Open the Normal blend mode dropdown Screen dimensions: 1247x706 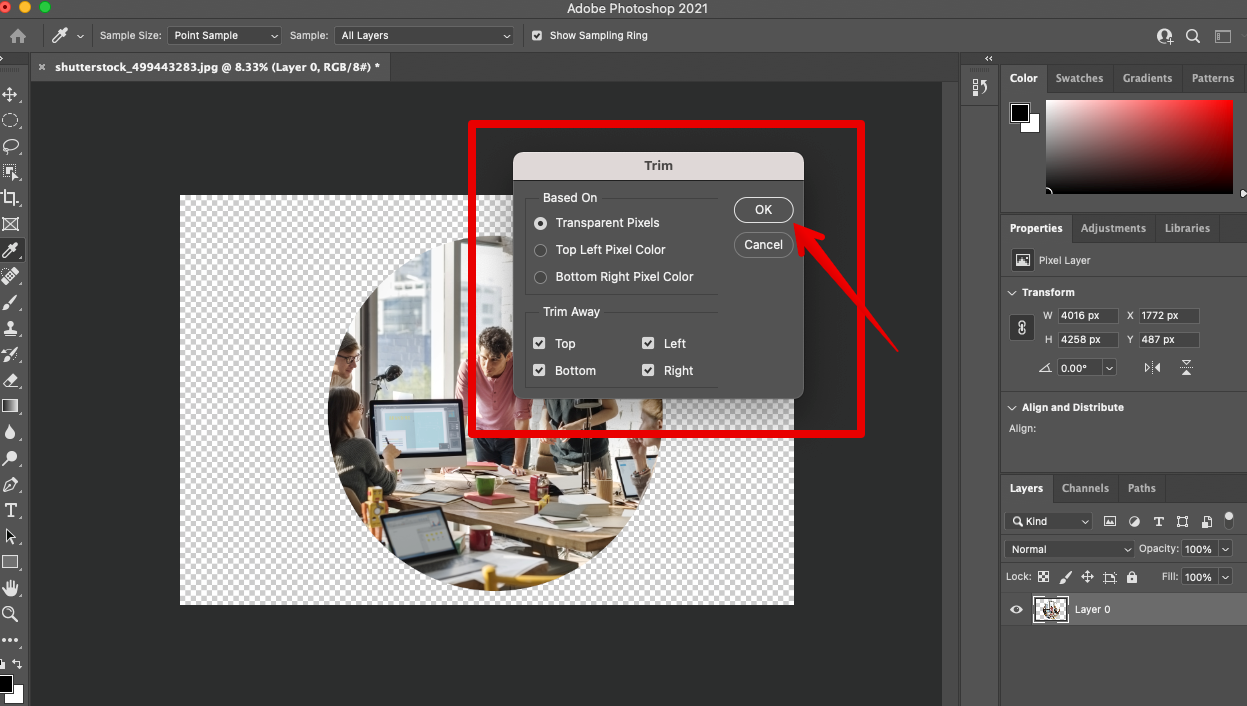point(1070,549)
